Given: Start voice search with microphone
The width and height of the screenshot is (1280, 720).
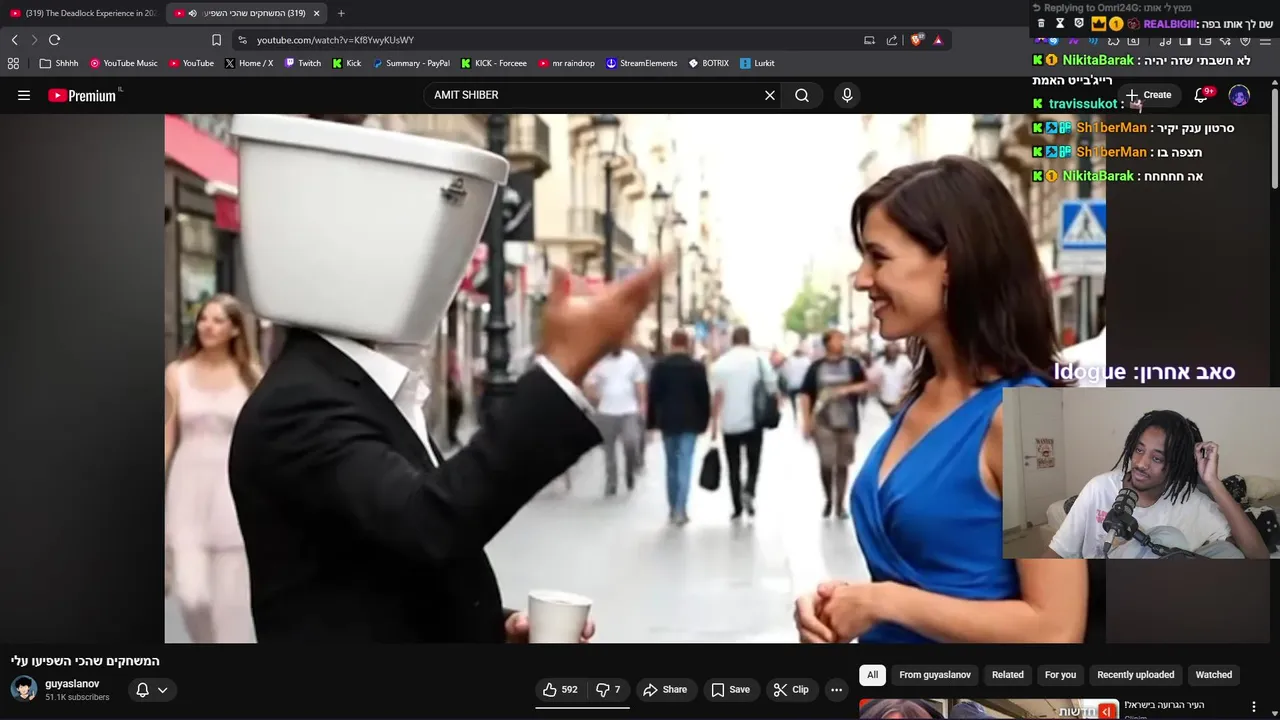Looking at the screenshot, I should 847,95.
